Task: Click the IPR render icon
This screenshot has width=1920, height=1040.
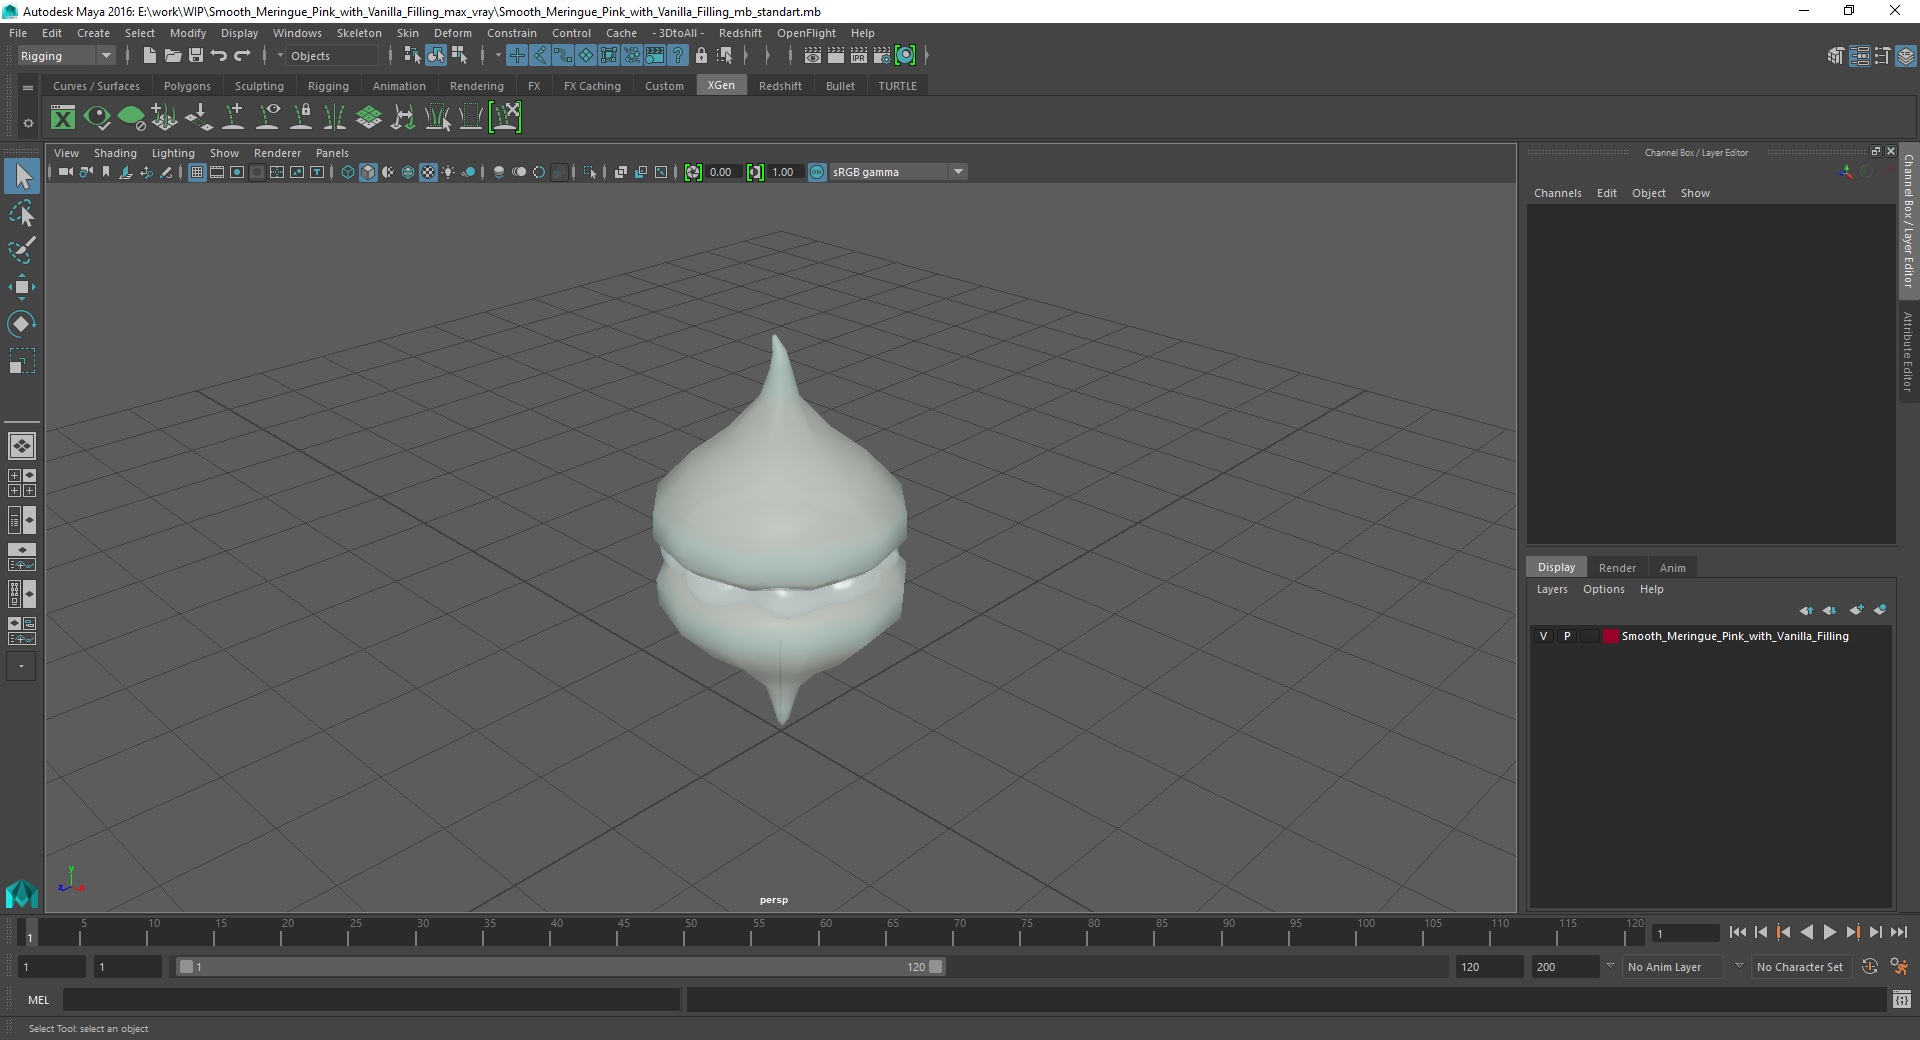Action: (x=859, y=56)
